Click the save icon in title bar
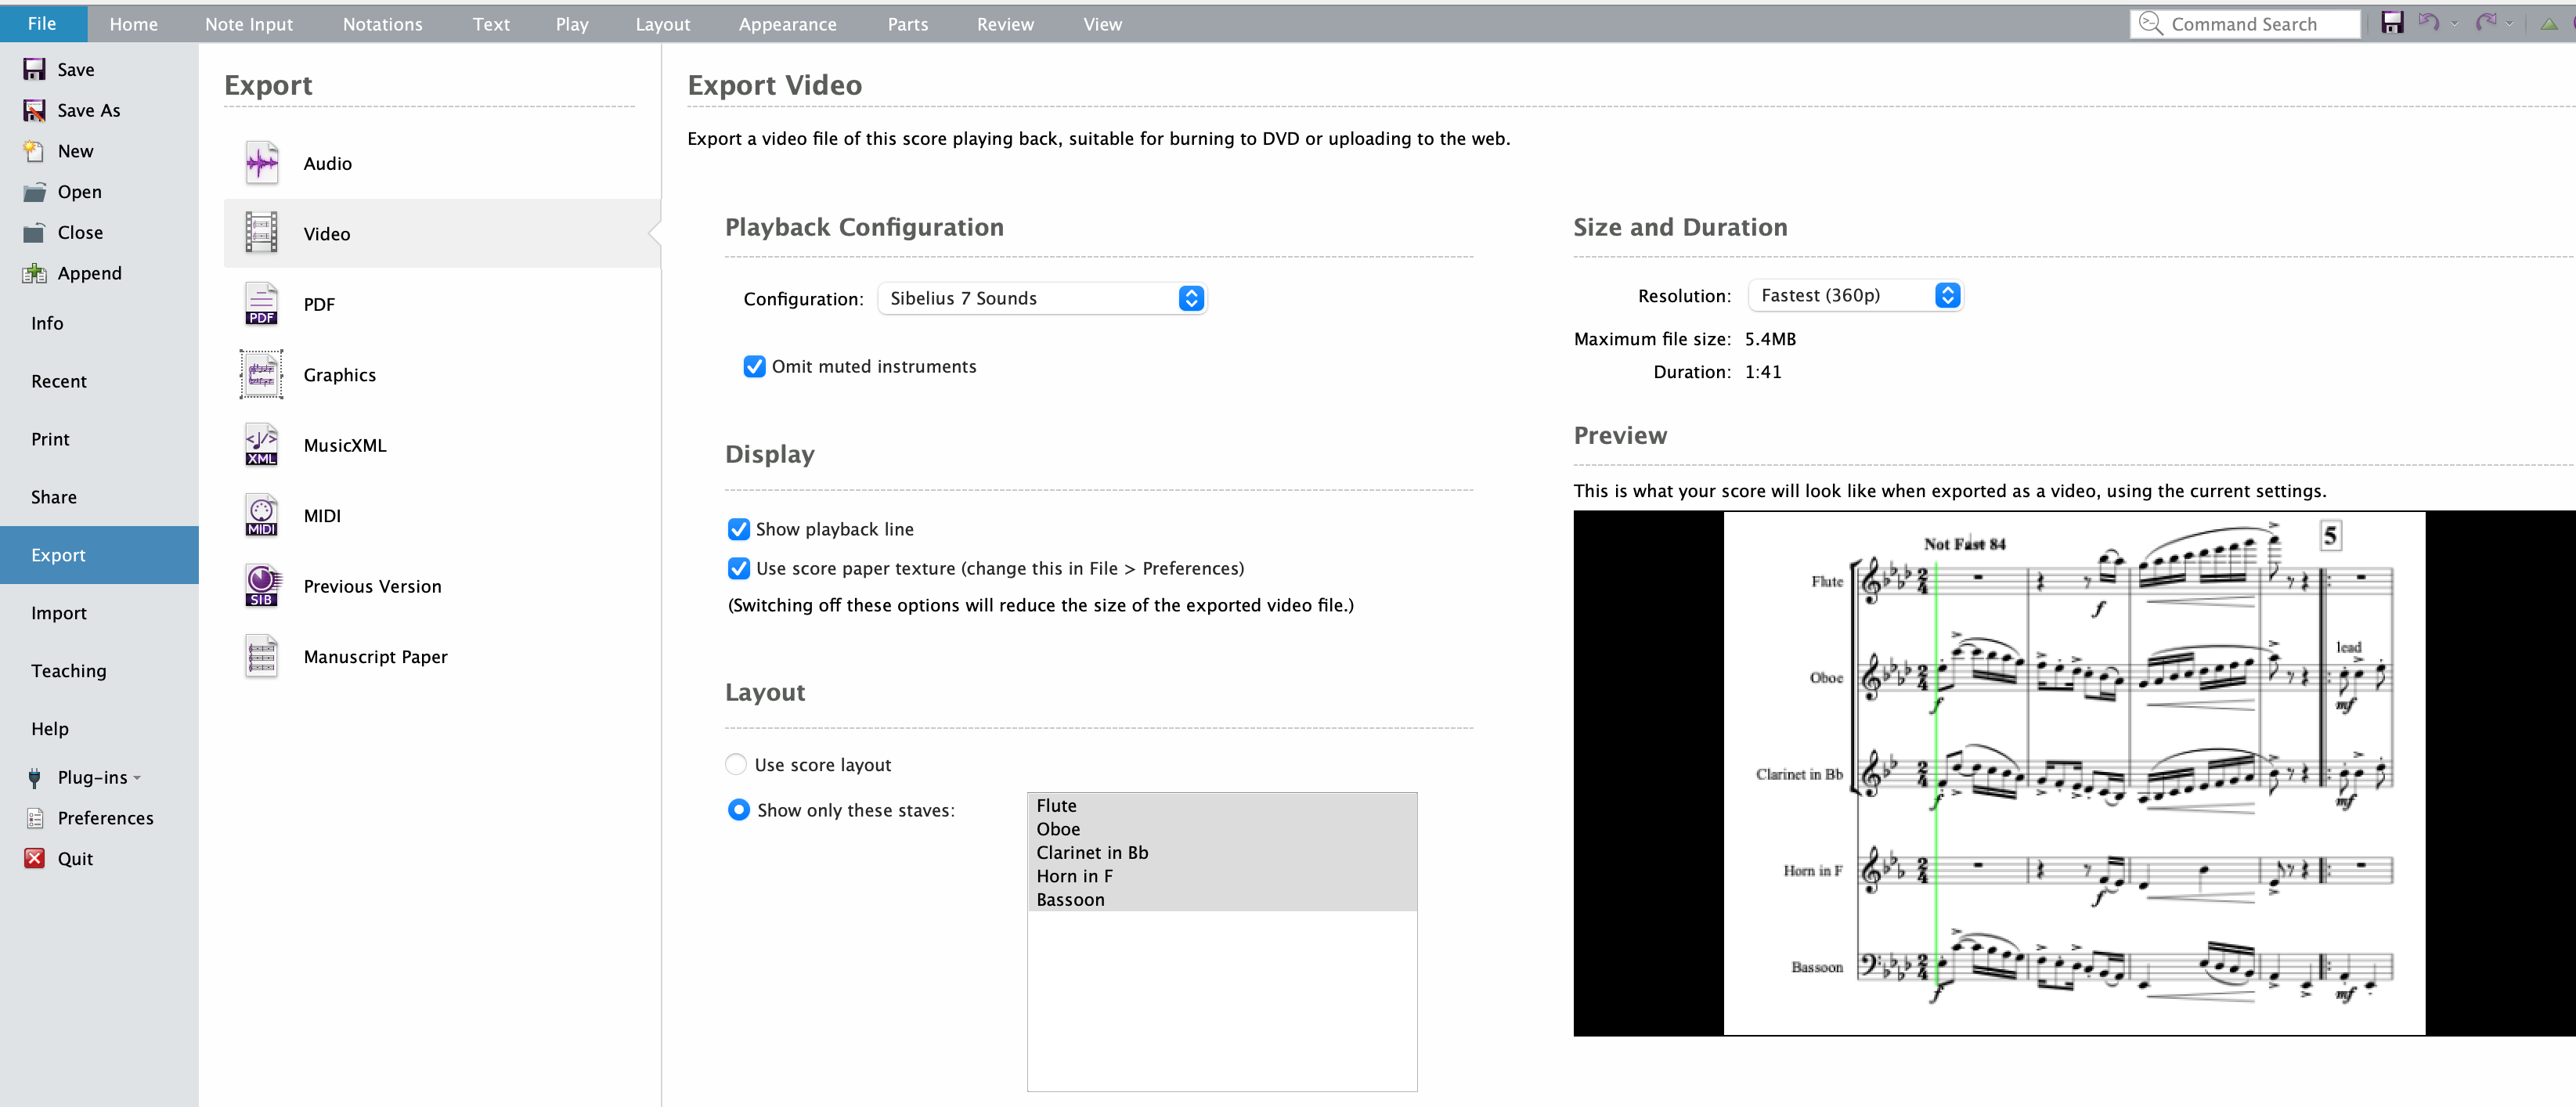The width and height of the screenshot is (2576, 1107). coord(2391,23)
